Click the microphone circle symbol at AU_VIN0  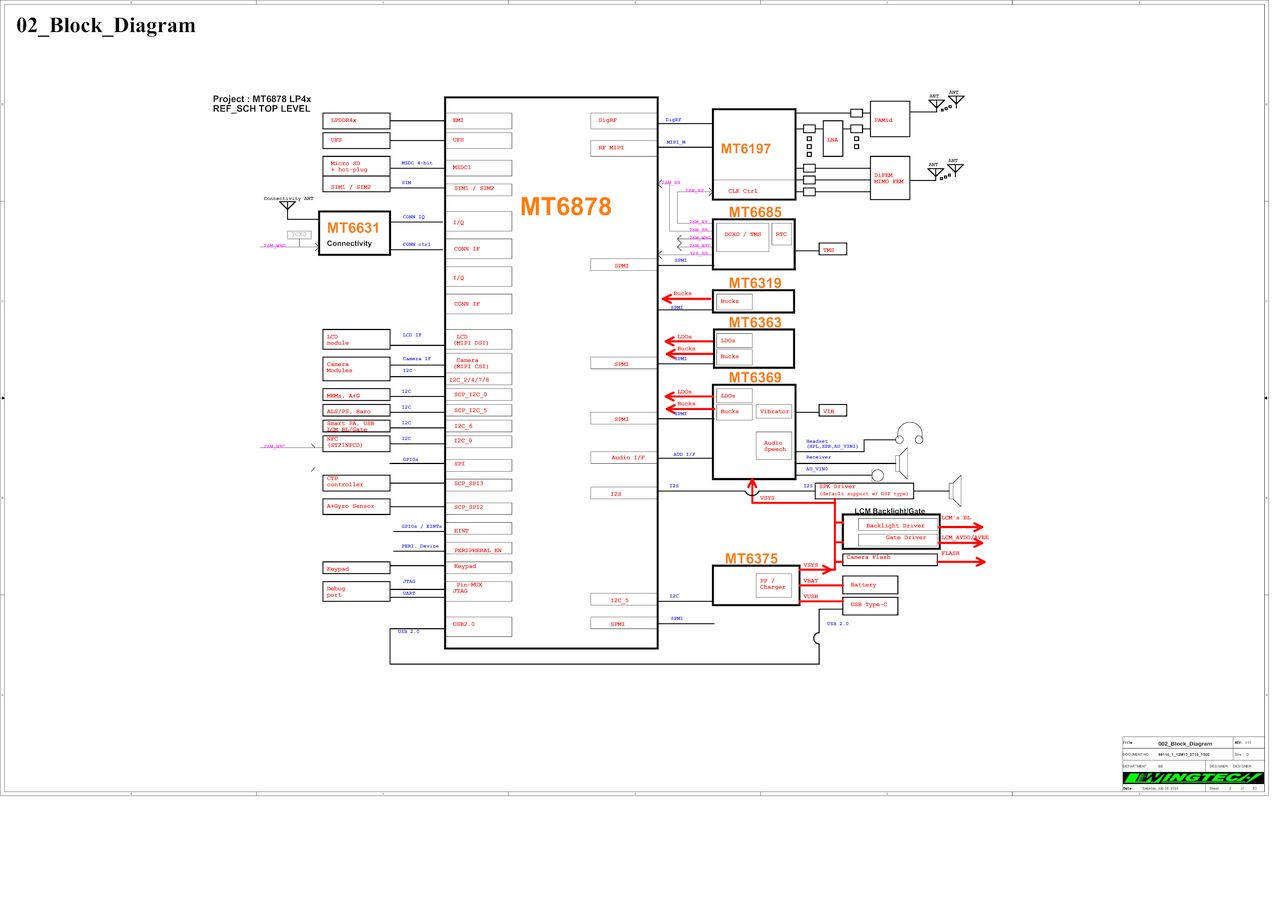pos(877,476)
